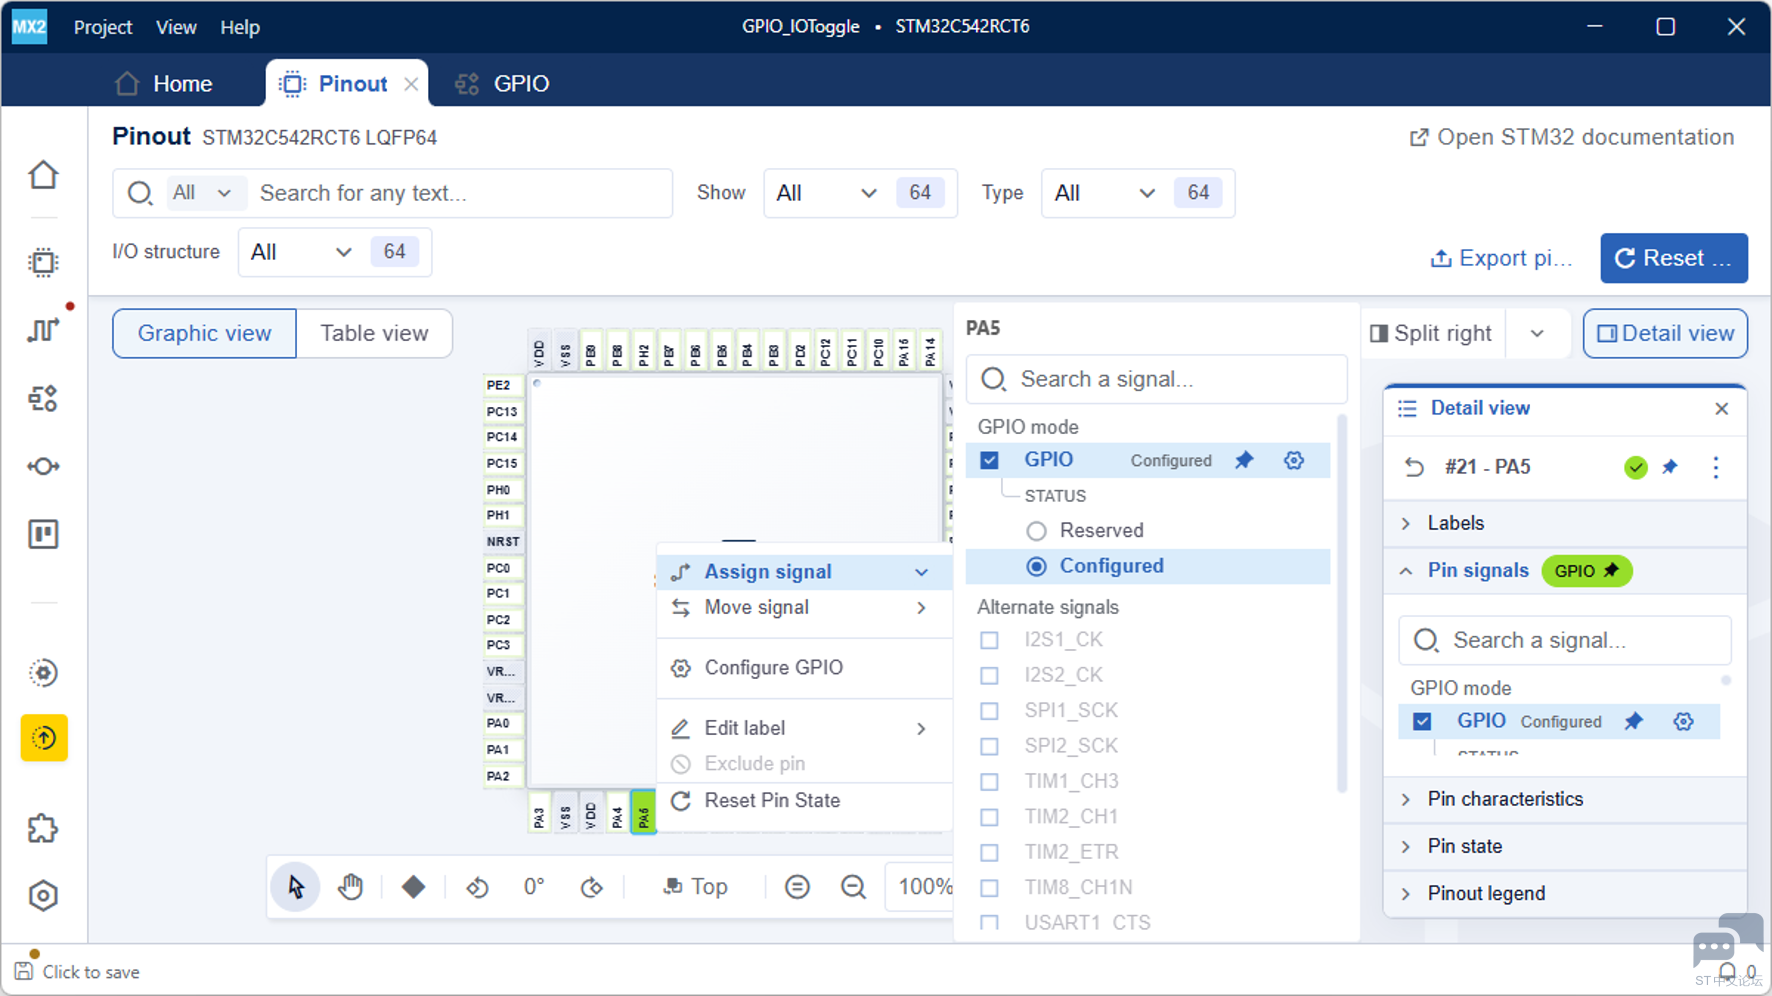Uncheck GPIO checkbox in PA5 popup
The width and height of the screenshot is (1772, 996).
point(989,460)
